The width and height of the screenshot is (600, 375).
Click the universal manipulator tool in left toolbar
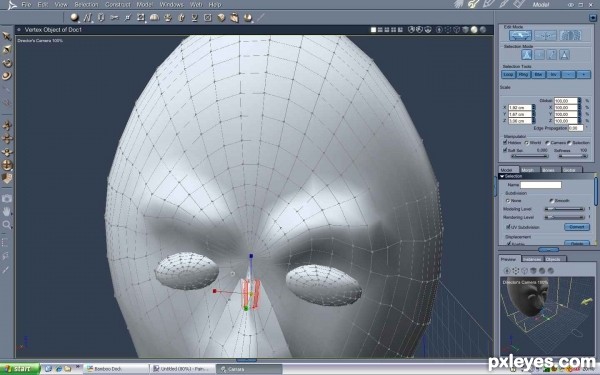click(x=7, y=165)
